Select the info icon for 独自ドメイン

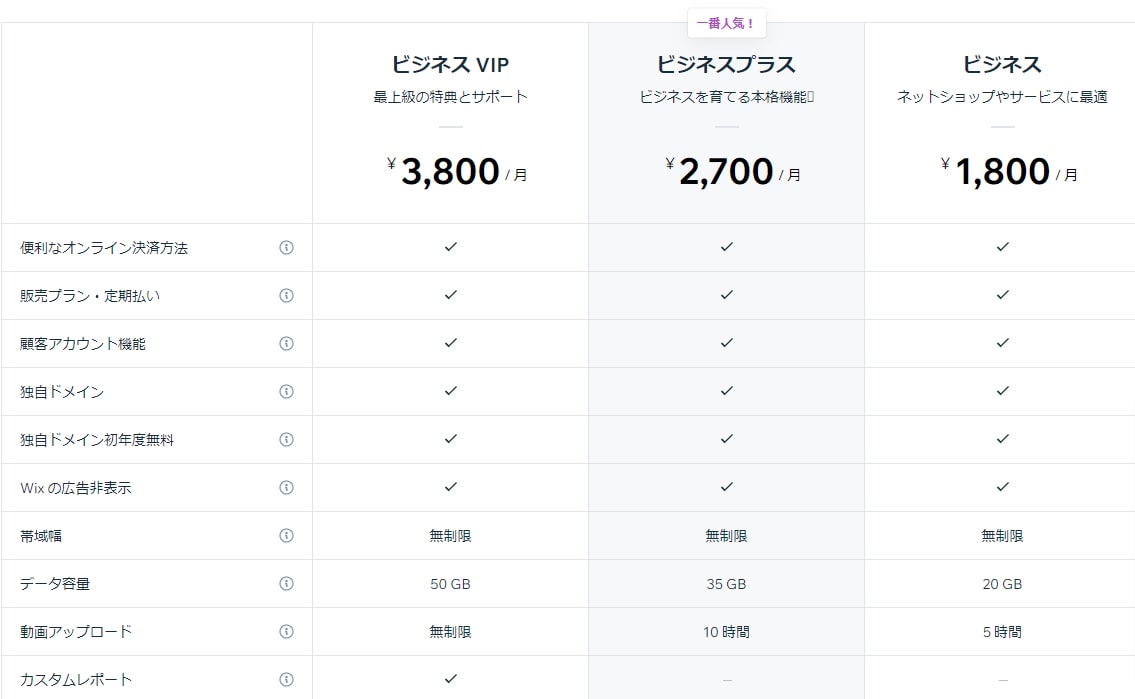[287, 391]
